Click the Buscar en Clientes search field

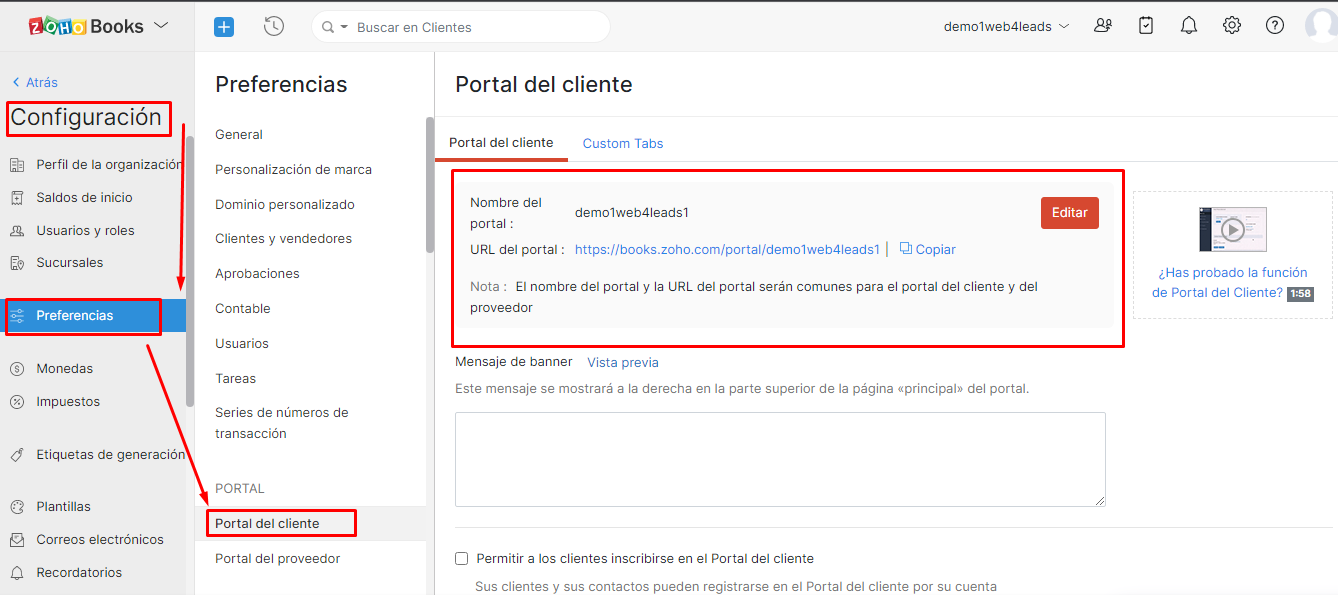[460, 27]
